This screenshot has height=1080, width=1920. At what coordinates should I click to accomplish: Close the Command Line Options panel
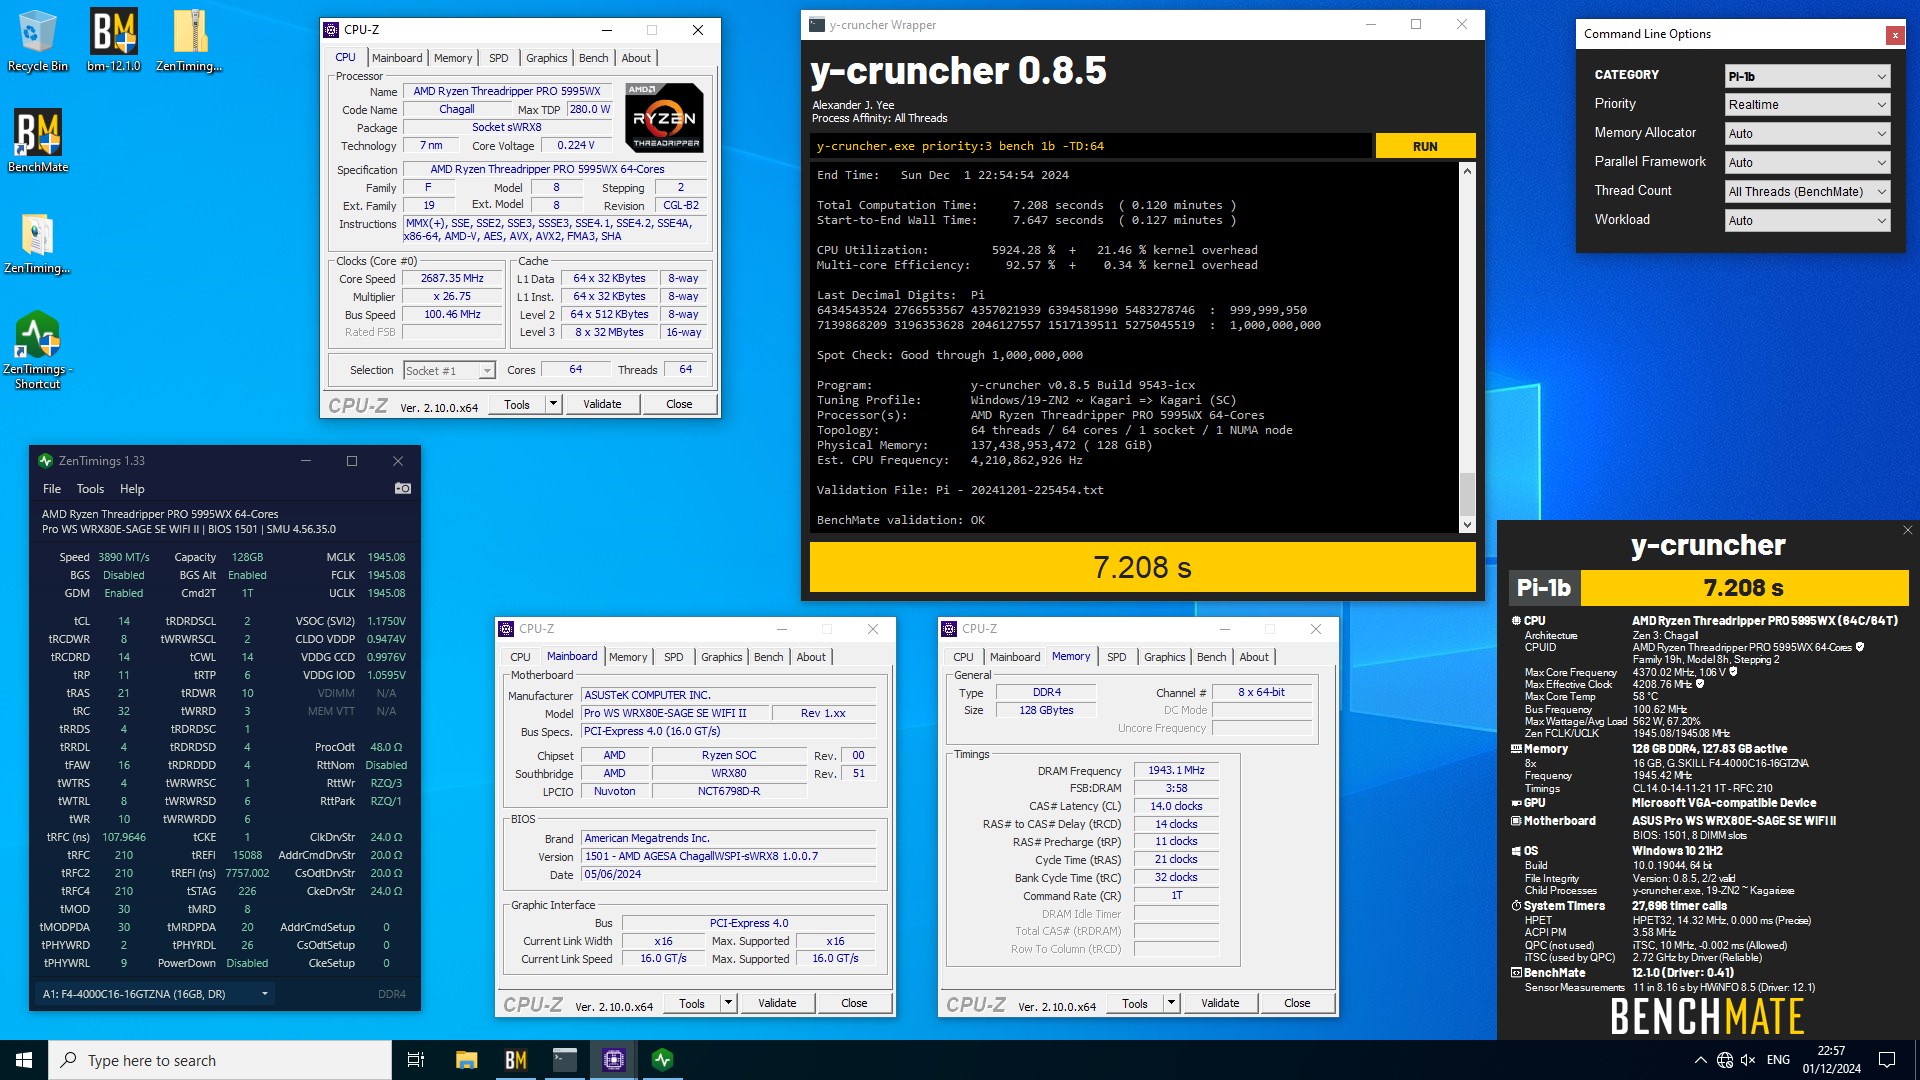point(1894,35)
